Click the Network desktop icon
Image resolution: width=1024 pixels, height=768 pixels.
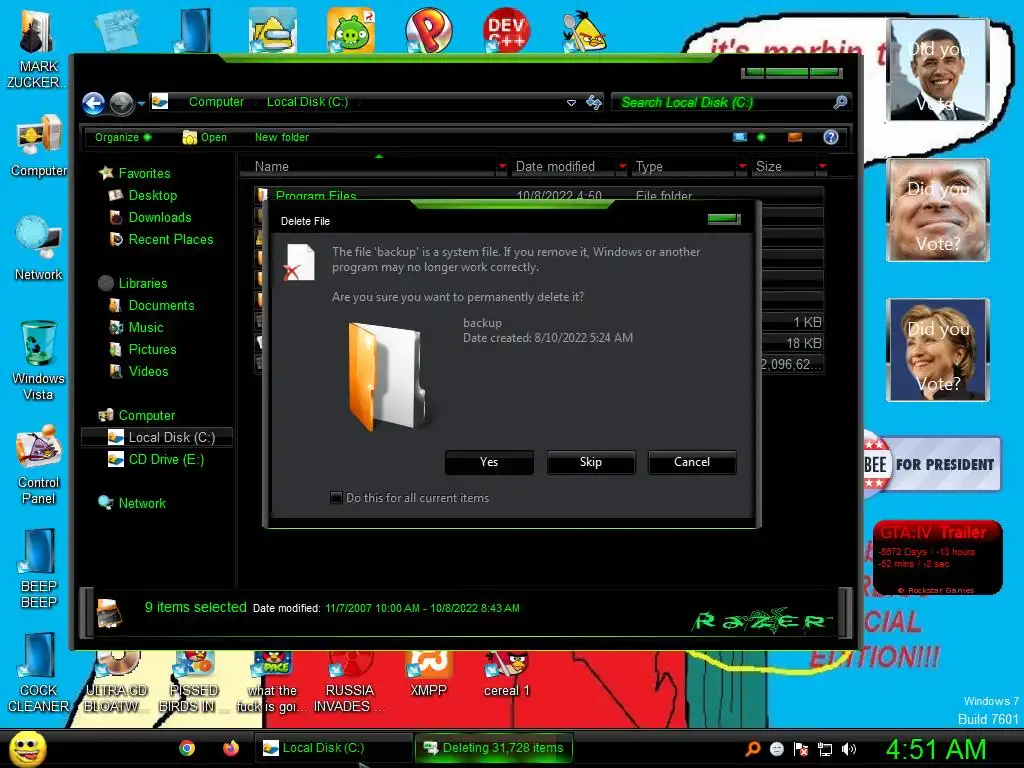[x=39, y=249]
